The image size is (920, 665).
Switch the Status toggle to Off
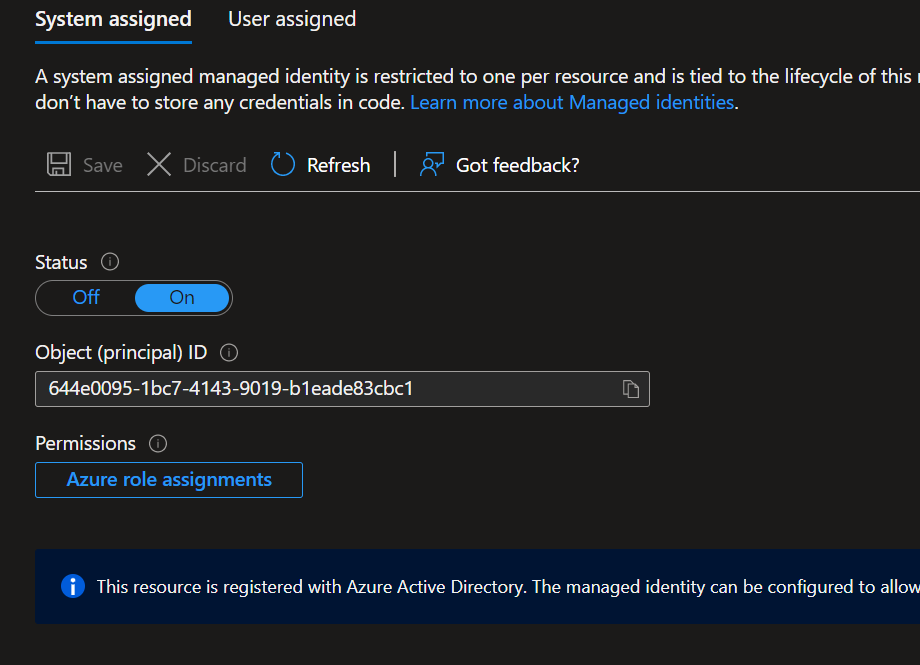coord(87,297)
